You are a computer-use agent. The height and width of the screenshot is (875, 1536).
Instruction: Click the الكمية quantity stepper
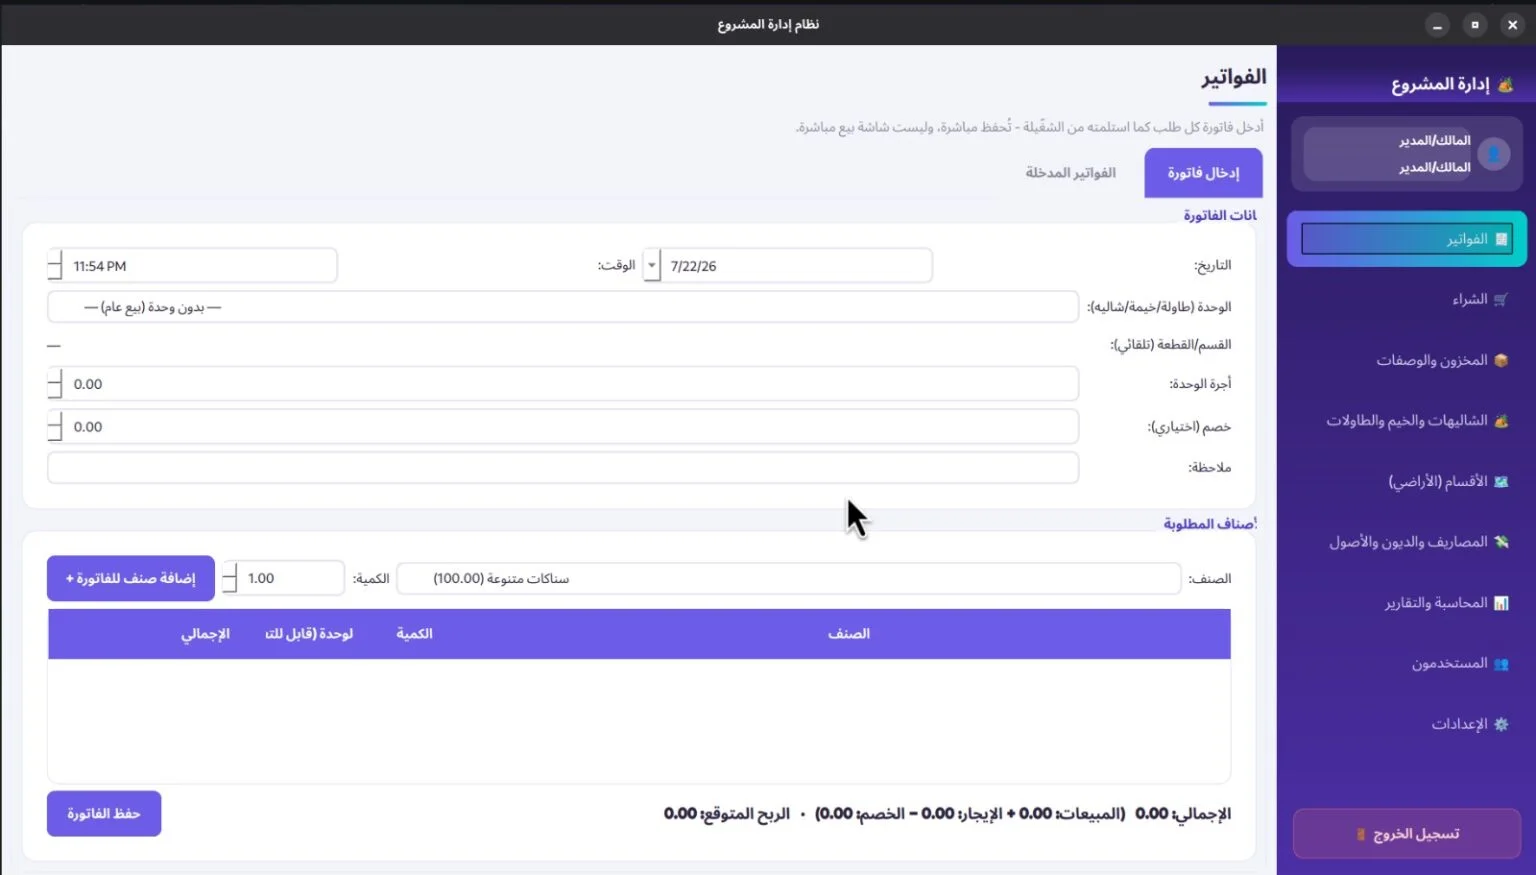[x=230, y=578]
